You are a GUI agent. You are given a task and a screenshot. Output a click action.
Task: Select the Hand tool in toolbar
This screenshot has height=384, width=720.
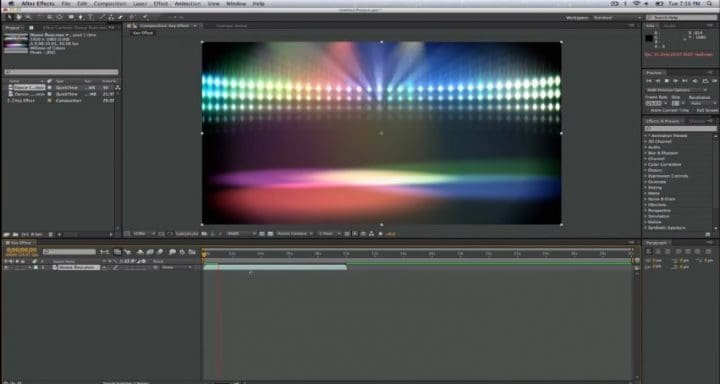click(19, 17)
